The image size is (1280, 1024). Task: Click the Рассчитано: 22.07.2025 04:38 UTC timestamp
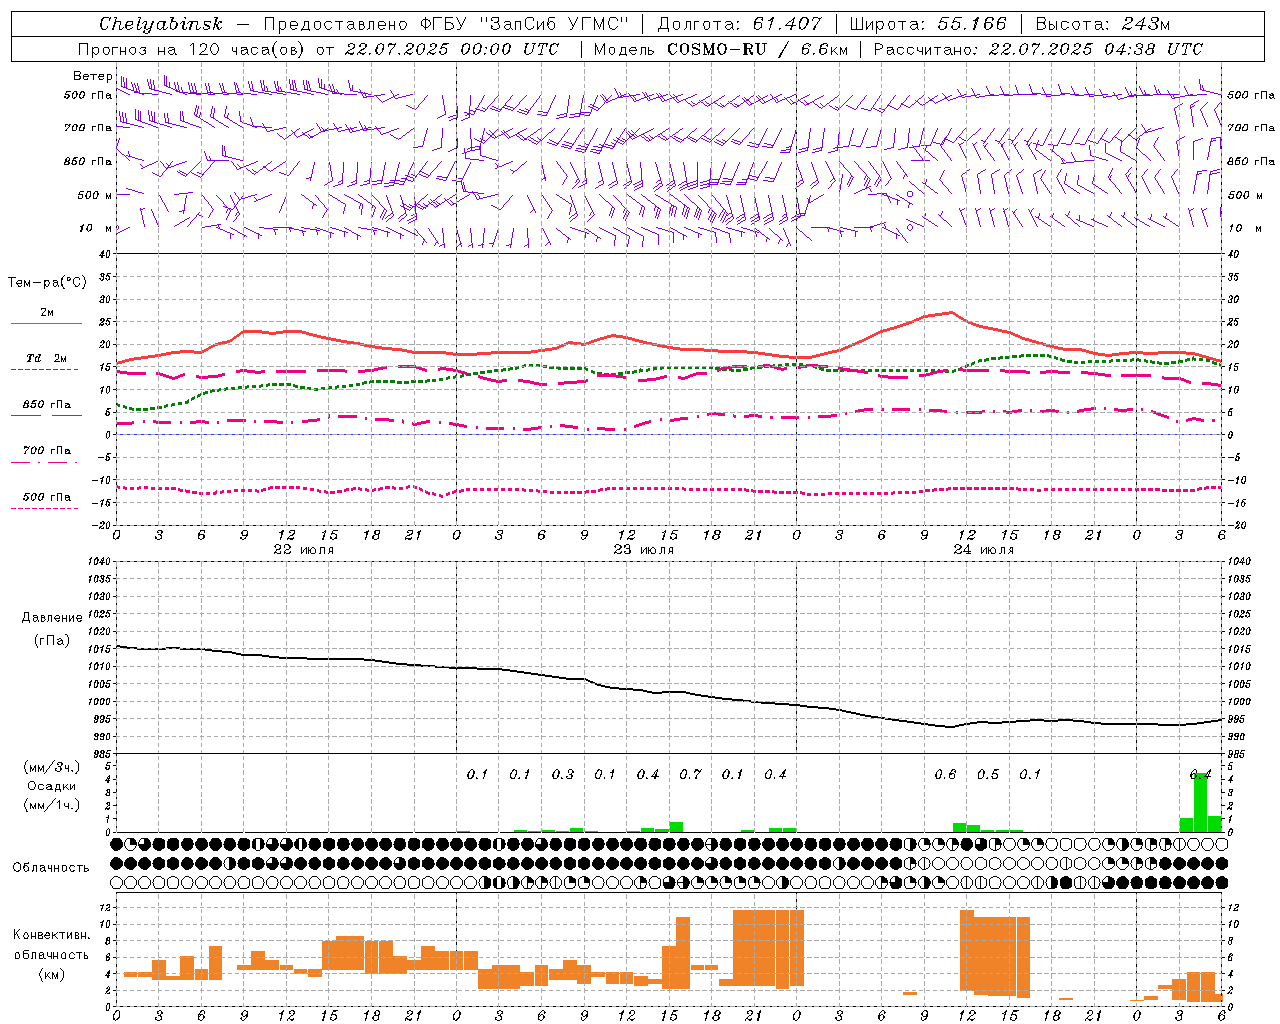click(x=1038, y=49)
